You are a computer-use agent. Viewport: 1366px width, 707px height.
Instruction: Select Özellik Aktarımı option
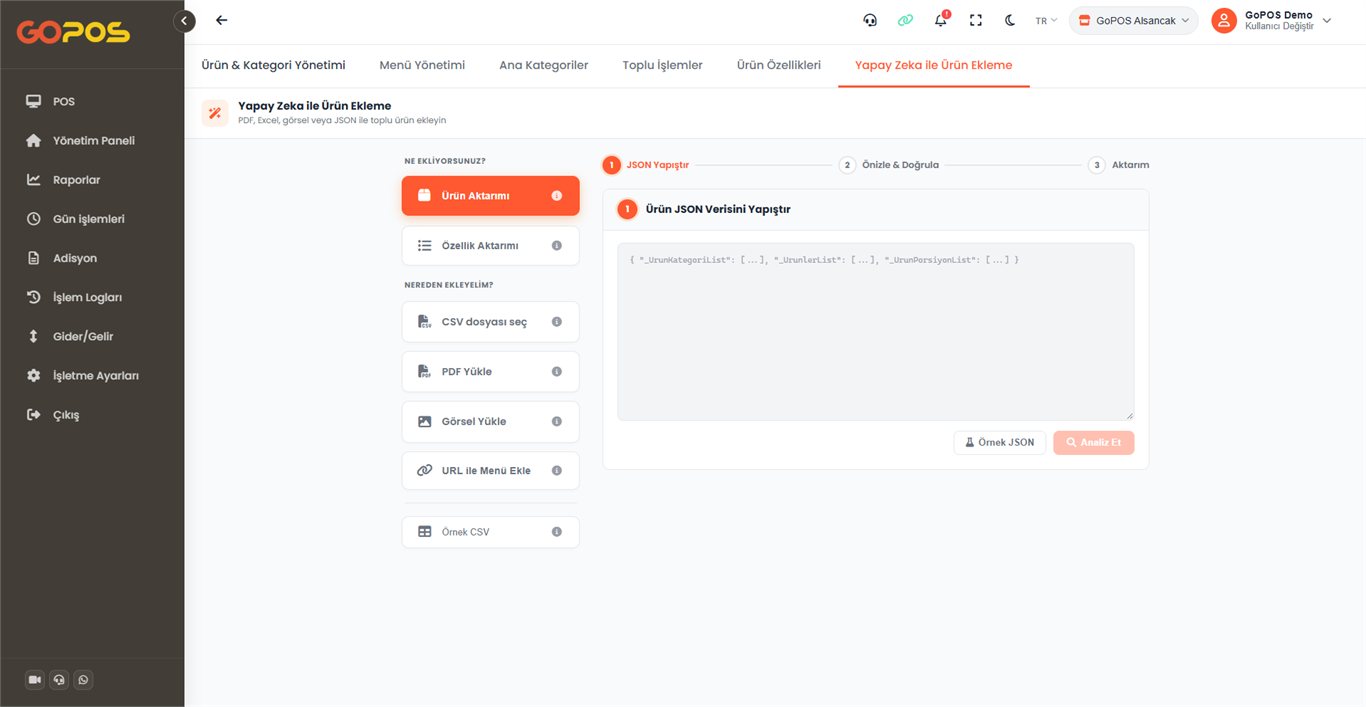pos(490,246)
